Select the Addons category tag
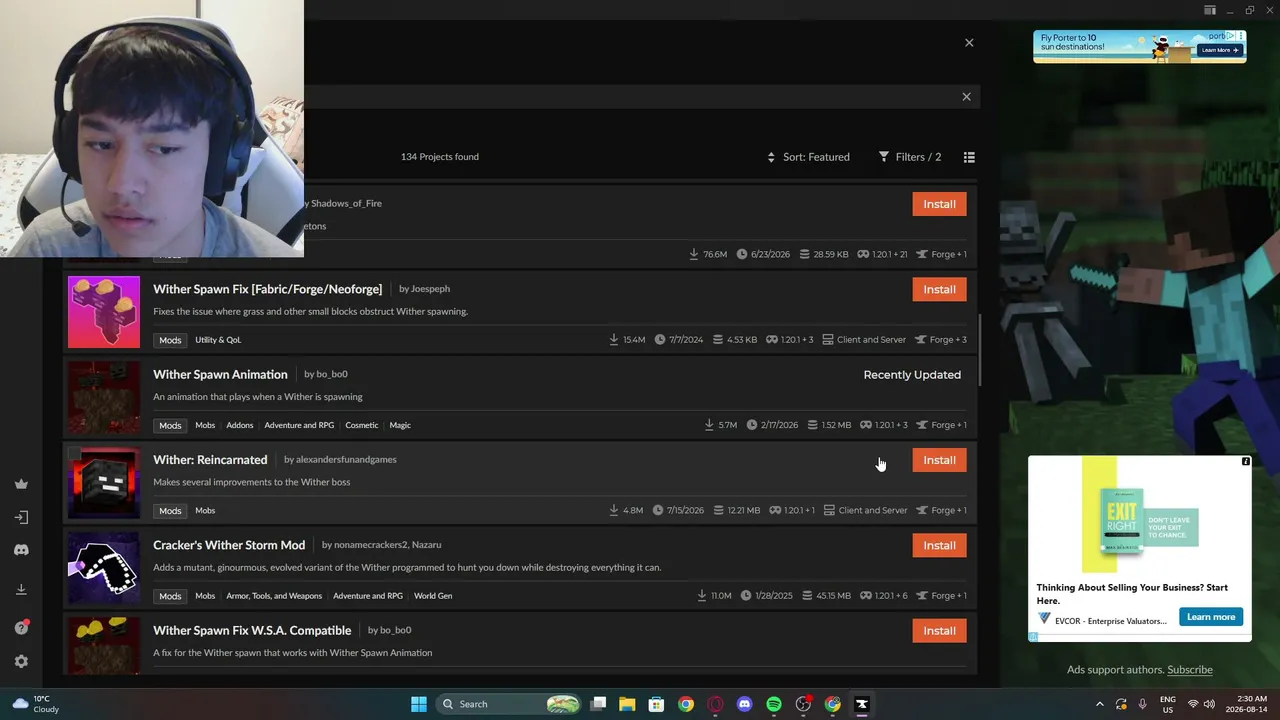Image resolution: width=1280 pixels, height=720 pixels. click(240, 425)
